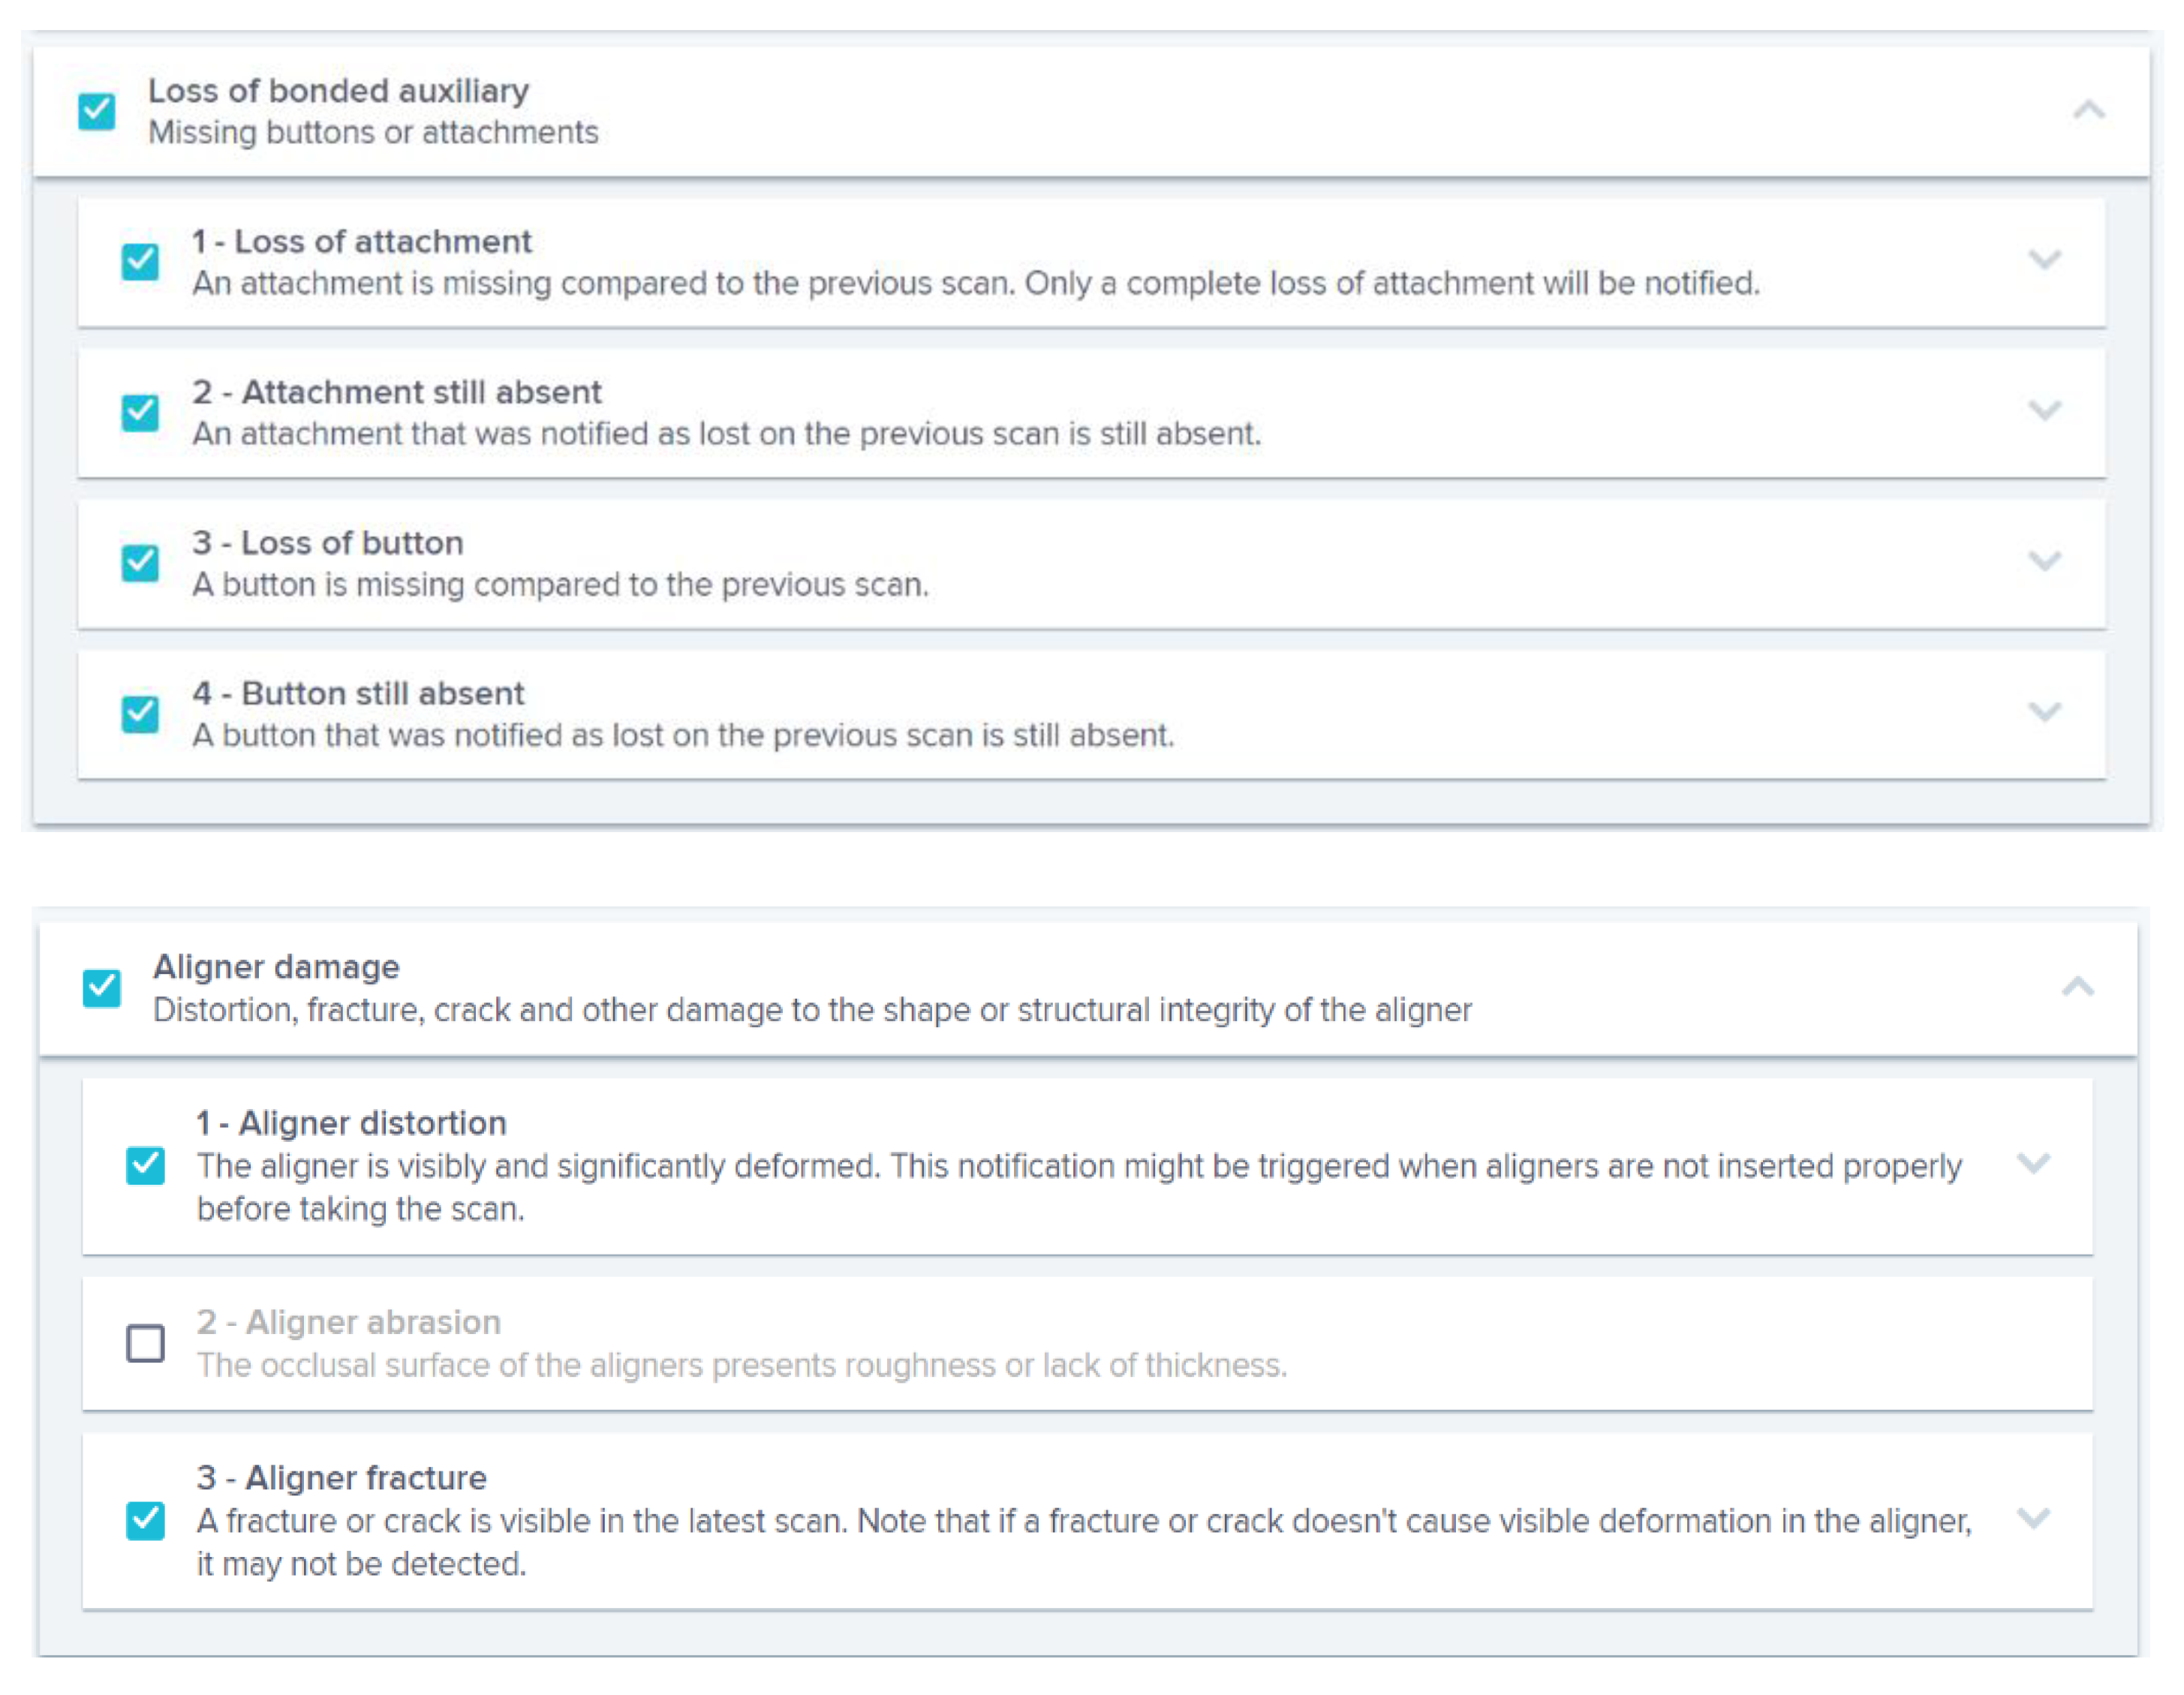The image size is (2184, 1695).
Task: Toggle the Loss of button checkbox
Action: click(140, 563)
